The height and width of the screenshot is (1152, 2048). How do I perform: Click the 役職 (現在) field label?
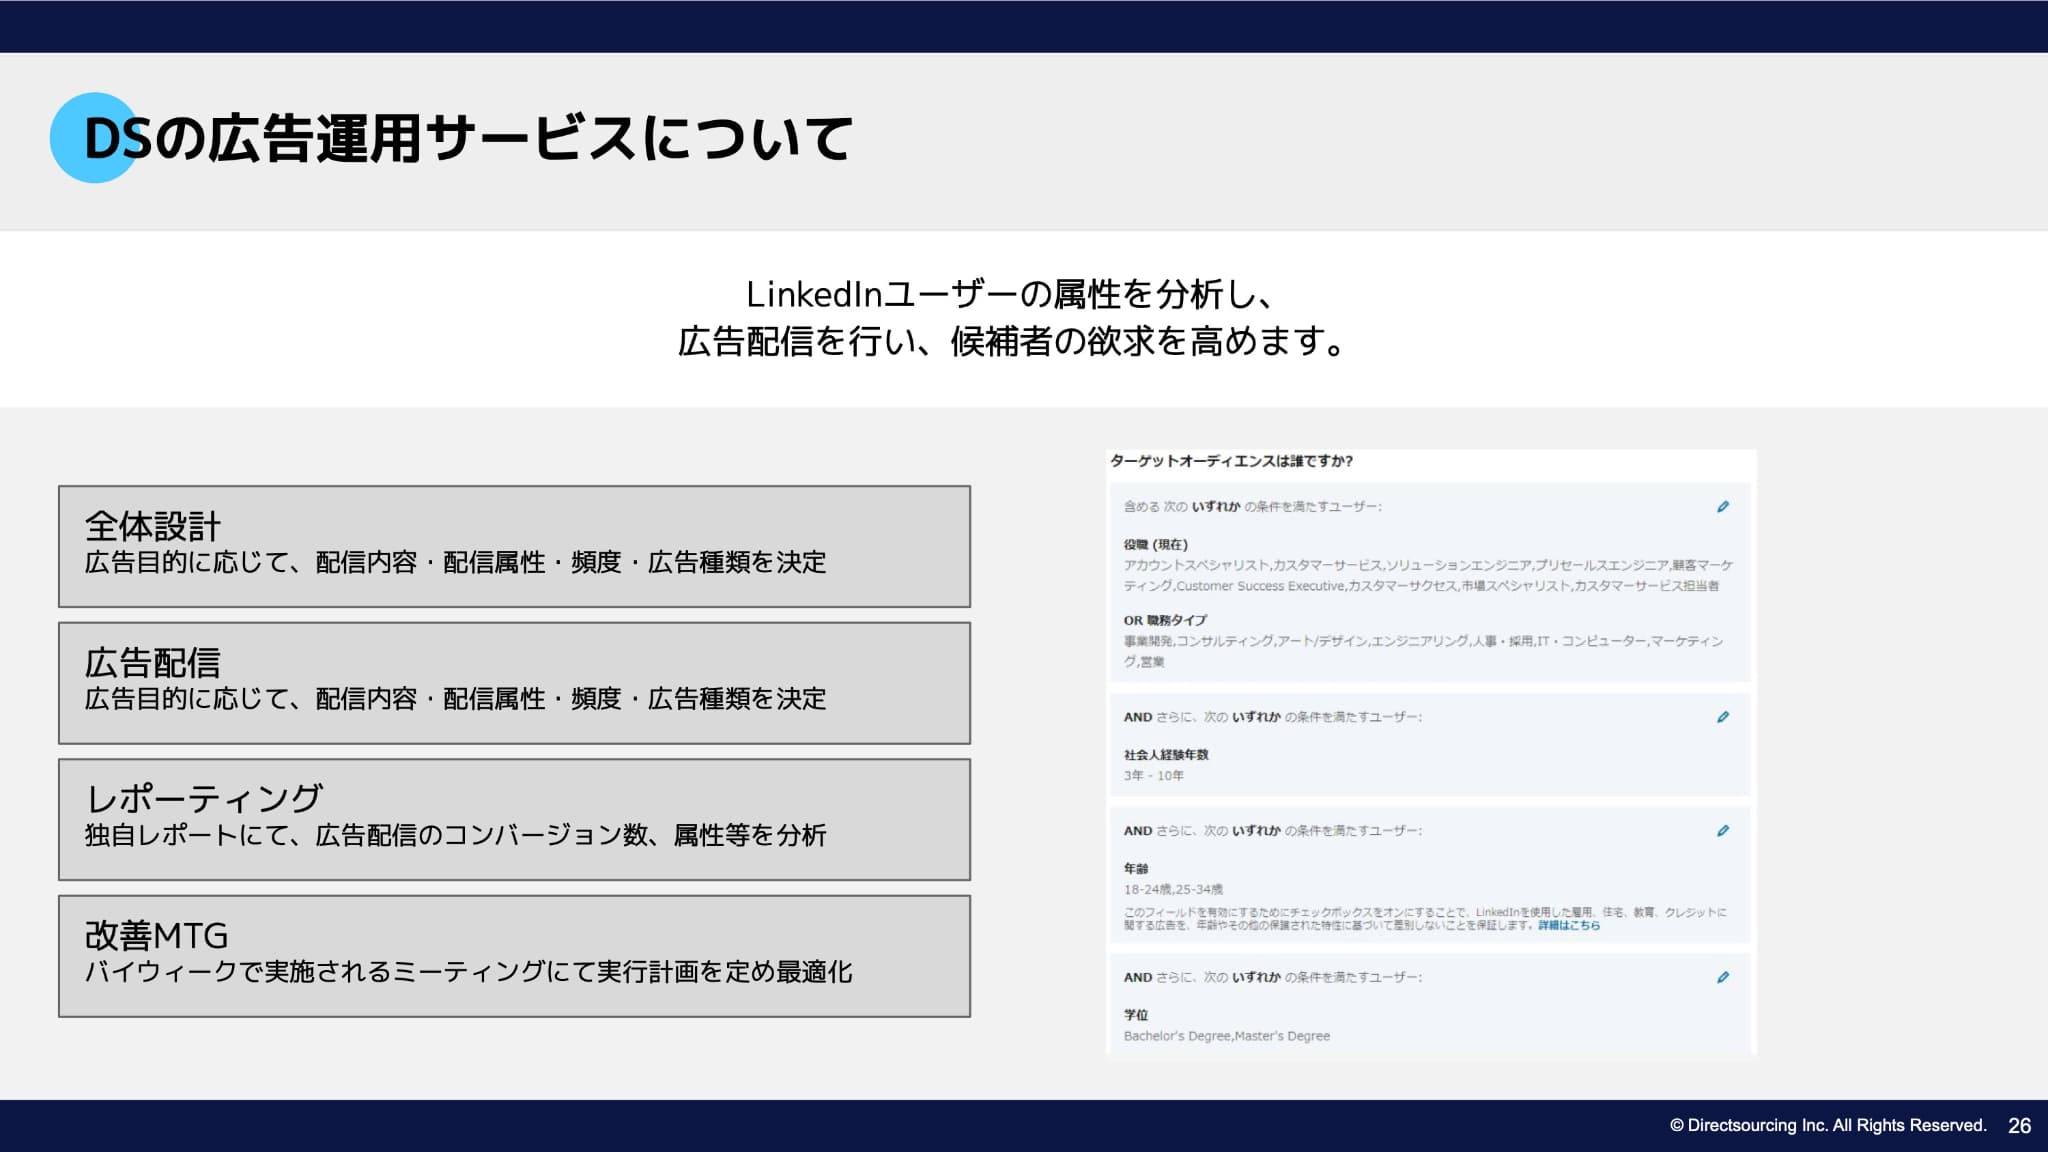tap(1155, 545)
